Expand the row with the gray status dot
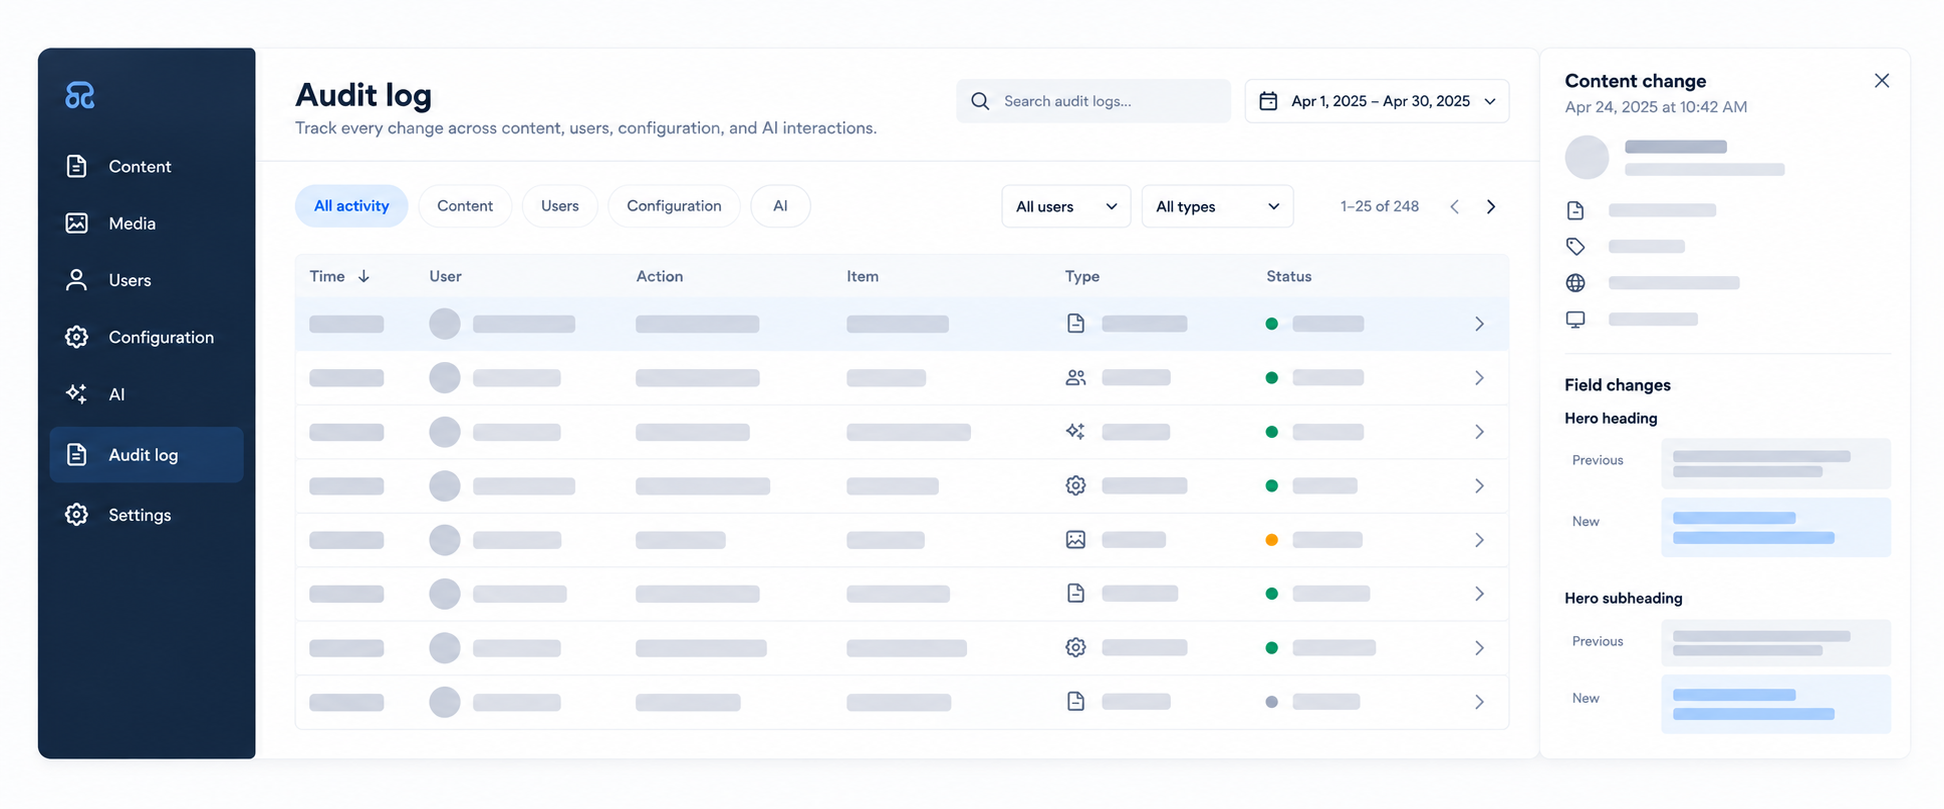Viewport: 1944px width, 809px height. [1479, 701]
